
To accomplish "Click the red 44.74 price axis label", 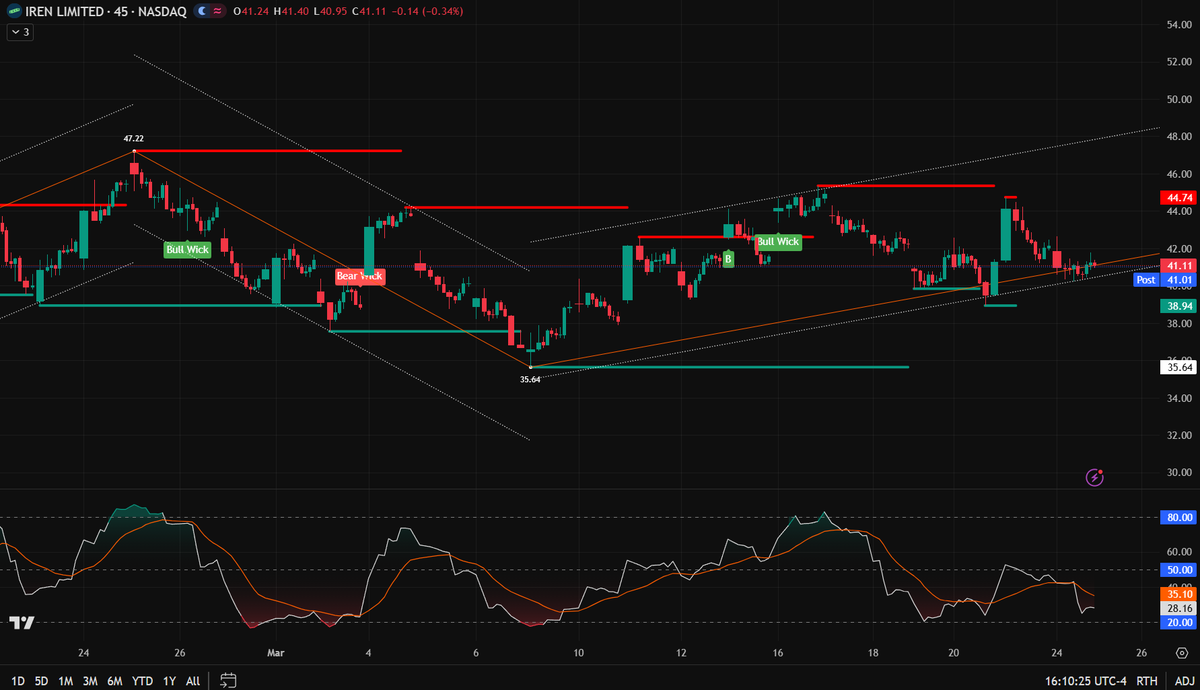I will [x=1178, y=198].
